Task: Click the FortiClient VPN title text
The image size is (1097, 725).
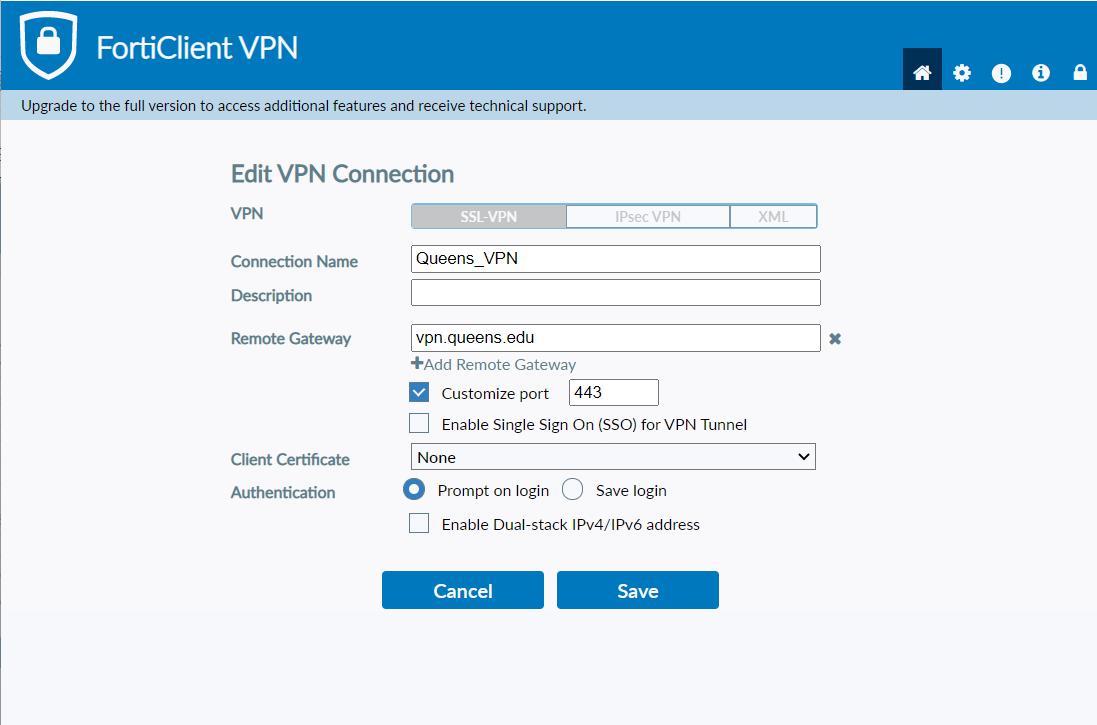Action: pyautogui.click(x=197, y=48)
